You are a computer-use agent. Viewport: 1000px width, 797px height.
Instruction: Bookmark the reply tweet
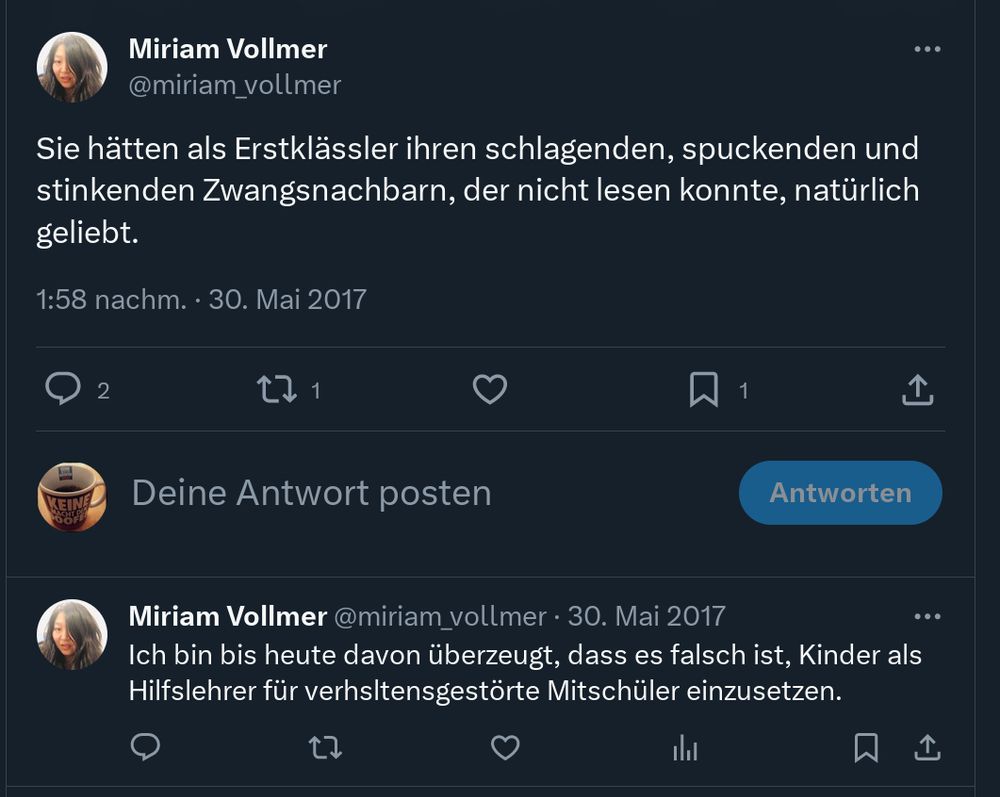pyautogui.click(x=868, y=747)
